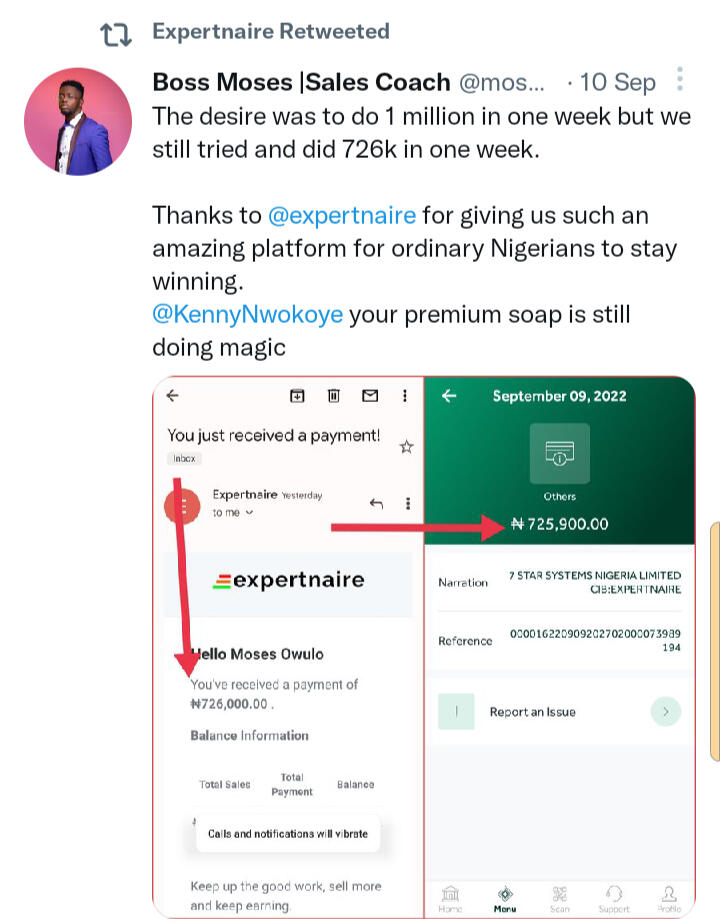This screenshot has height=919, width=720.
Task: Select the Menu tab in the bottom navigation
Action: tap(505, 897)
